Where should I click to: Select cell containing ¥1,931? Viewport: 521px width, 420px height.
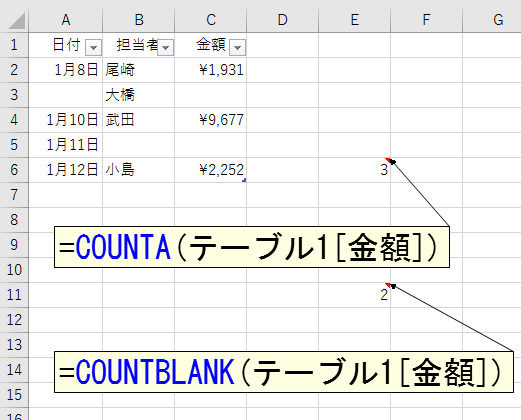tap(210, 70)
